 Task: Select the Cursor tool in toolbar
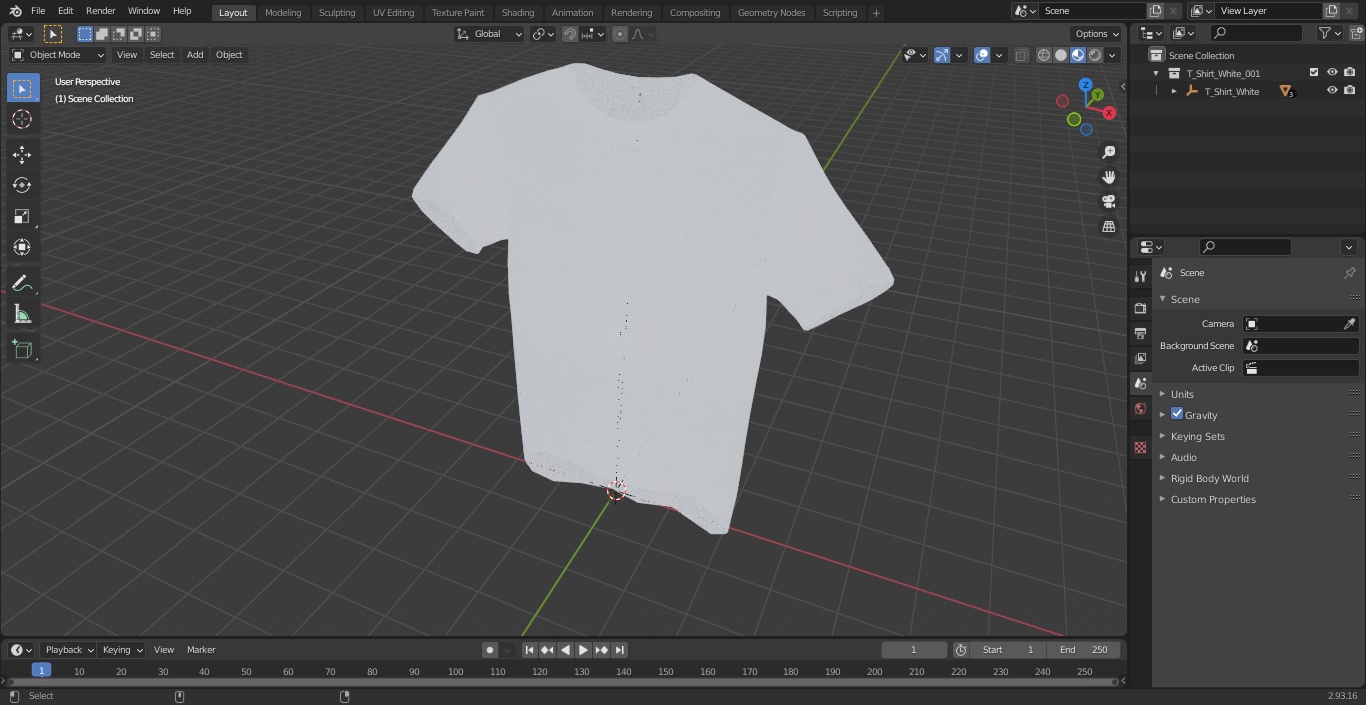coord(22,120)
